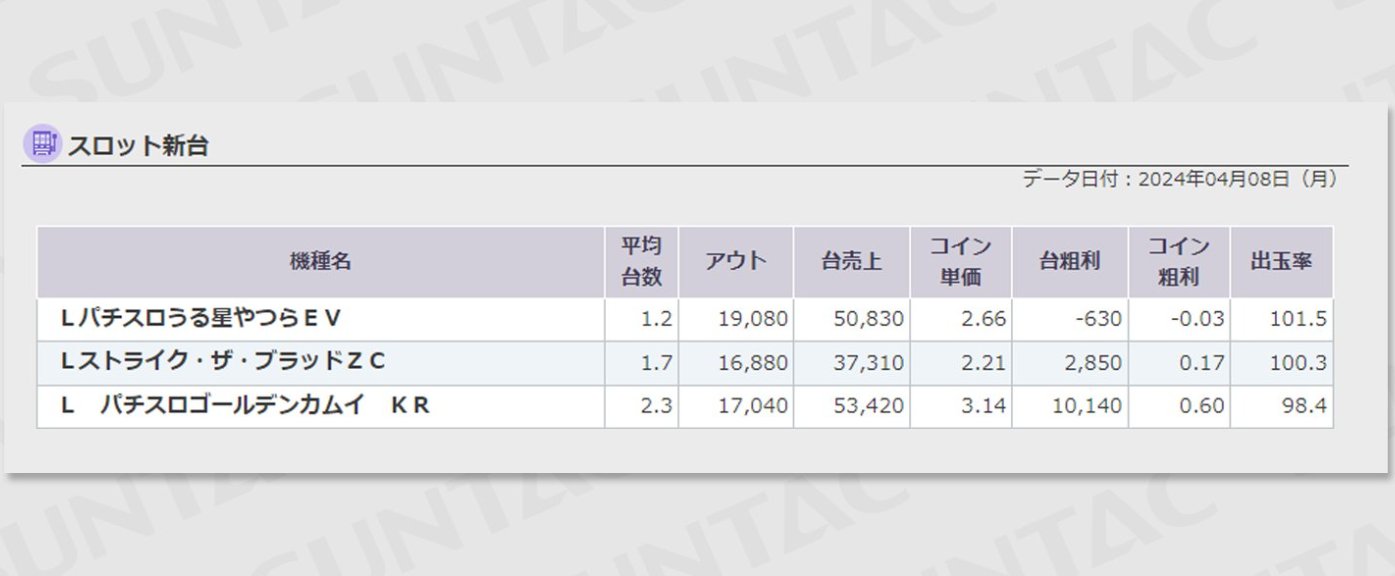The image size is (1395, 576).
Task: Select the 0.60 コイン粗利 cell
Action: point(1179,407)
